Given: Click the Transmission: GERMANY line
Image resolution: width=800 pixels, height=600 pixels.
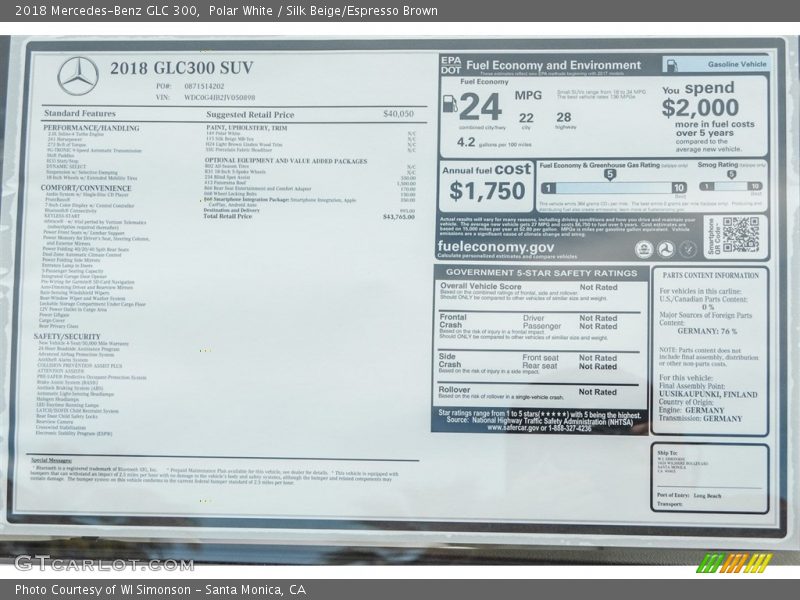Looking at the screenshot, I should pos(700,418).
